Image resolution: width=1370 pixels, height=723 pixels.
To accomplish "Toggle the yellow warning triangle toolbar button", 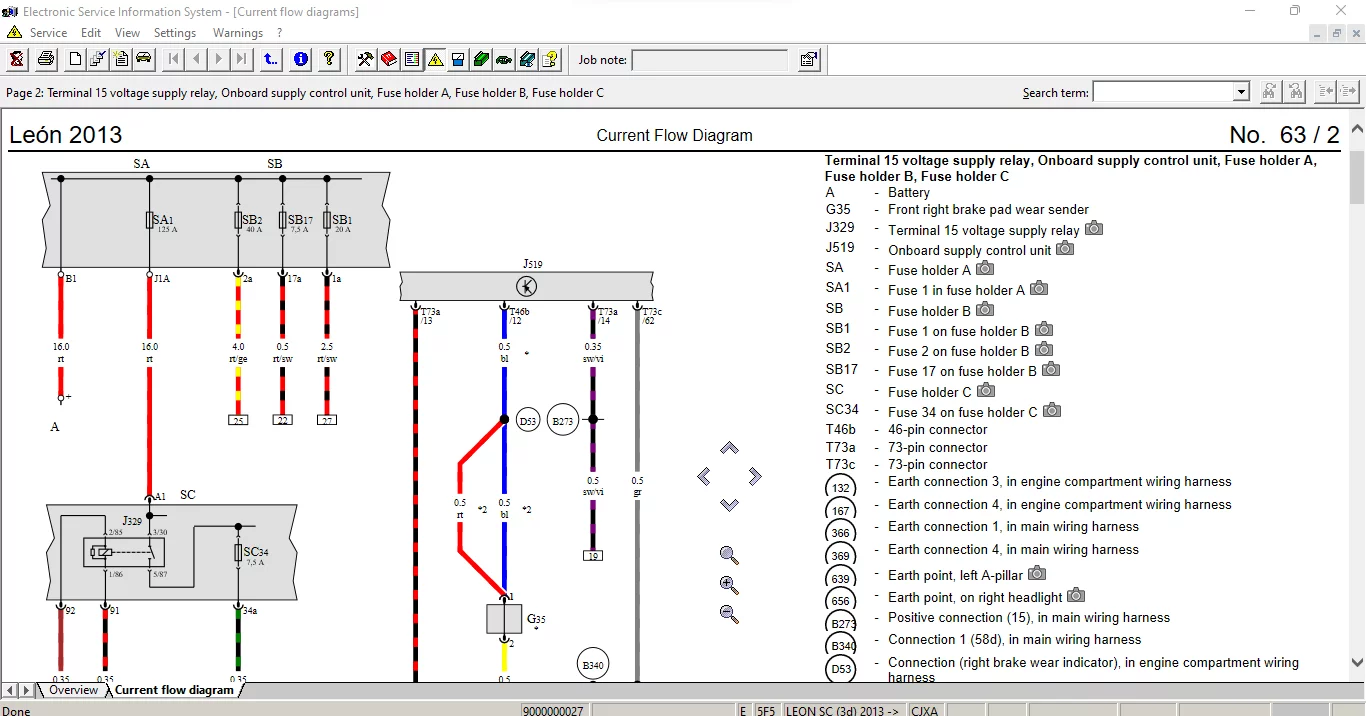I will click(435, 60).
